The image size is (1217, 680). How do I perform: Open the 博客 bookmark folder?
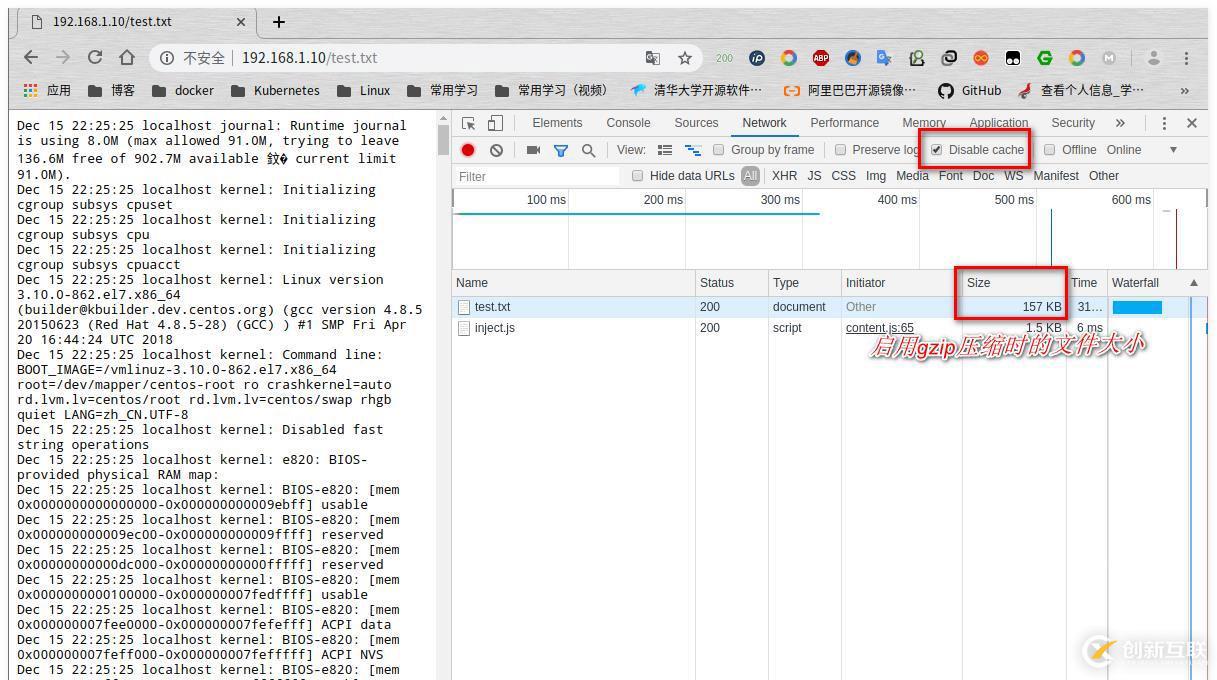click(111, 90)
